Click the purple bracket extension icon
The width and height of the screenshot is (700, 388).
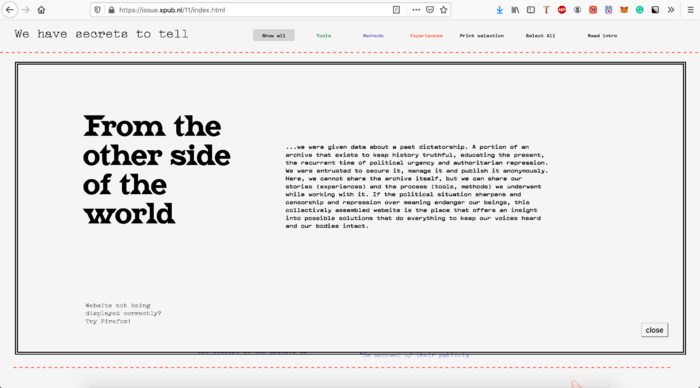click(608, 10)
